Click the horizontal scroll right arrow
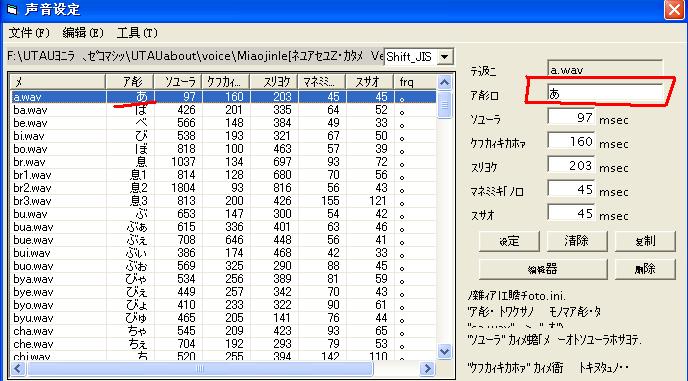This screenshot has height=381, width=688. (427, 369)
